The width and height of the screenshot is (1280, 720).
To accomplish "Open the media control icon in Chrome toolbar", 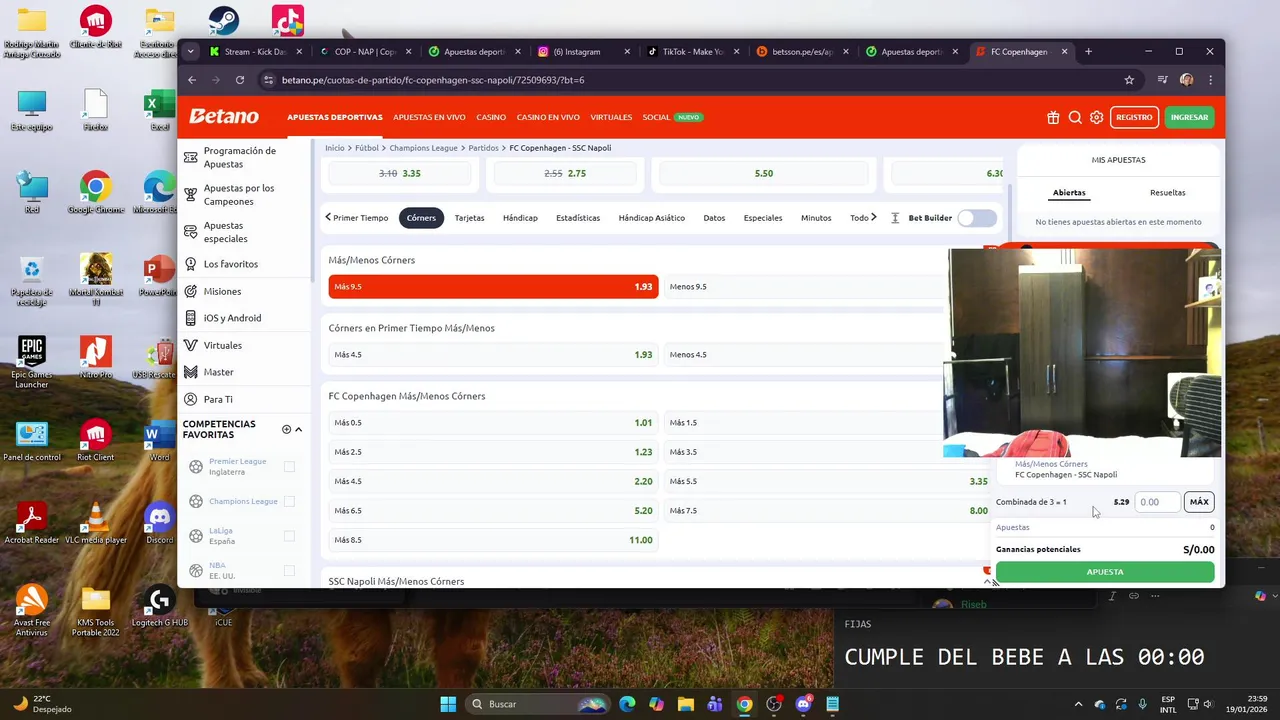I will click(x=1162, y=80).
